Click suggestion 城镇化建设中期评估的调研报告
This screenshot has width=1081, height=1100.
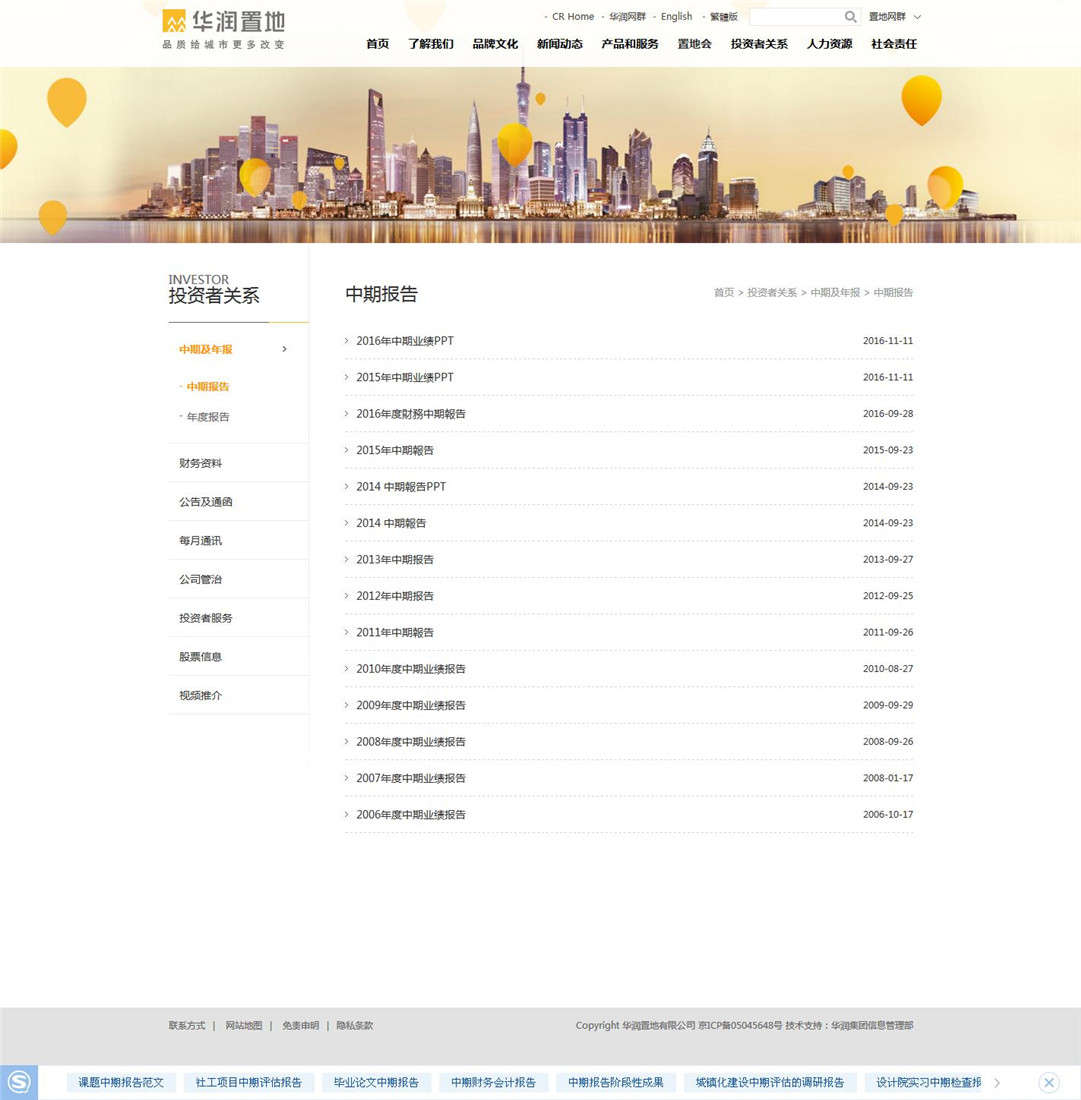(x=770, y=1082)
